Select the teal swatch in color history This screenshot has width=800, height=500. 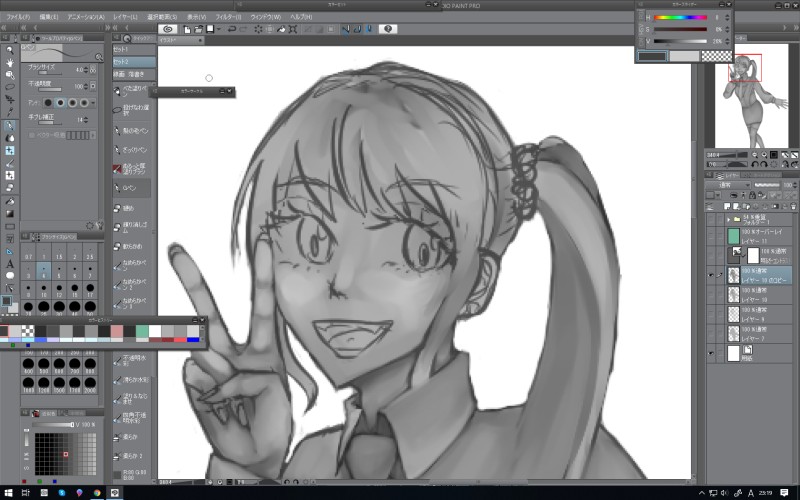(142, 331)
